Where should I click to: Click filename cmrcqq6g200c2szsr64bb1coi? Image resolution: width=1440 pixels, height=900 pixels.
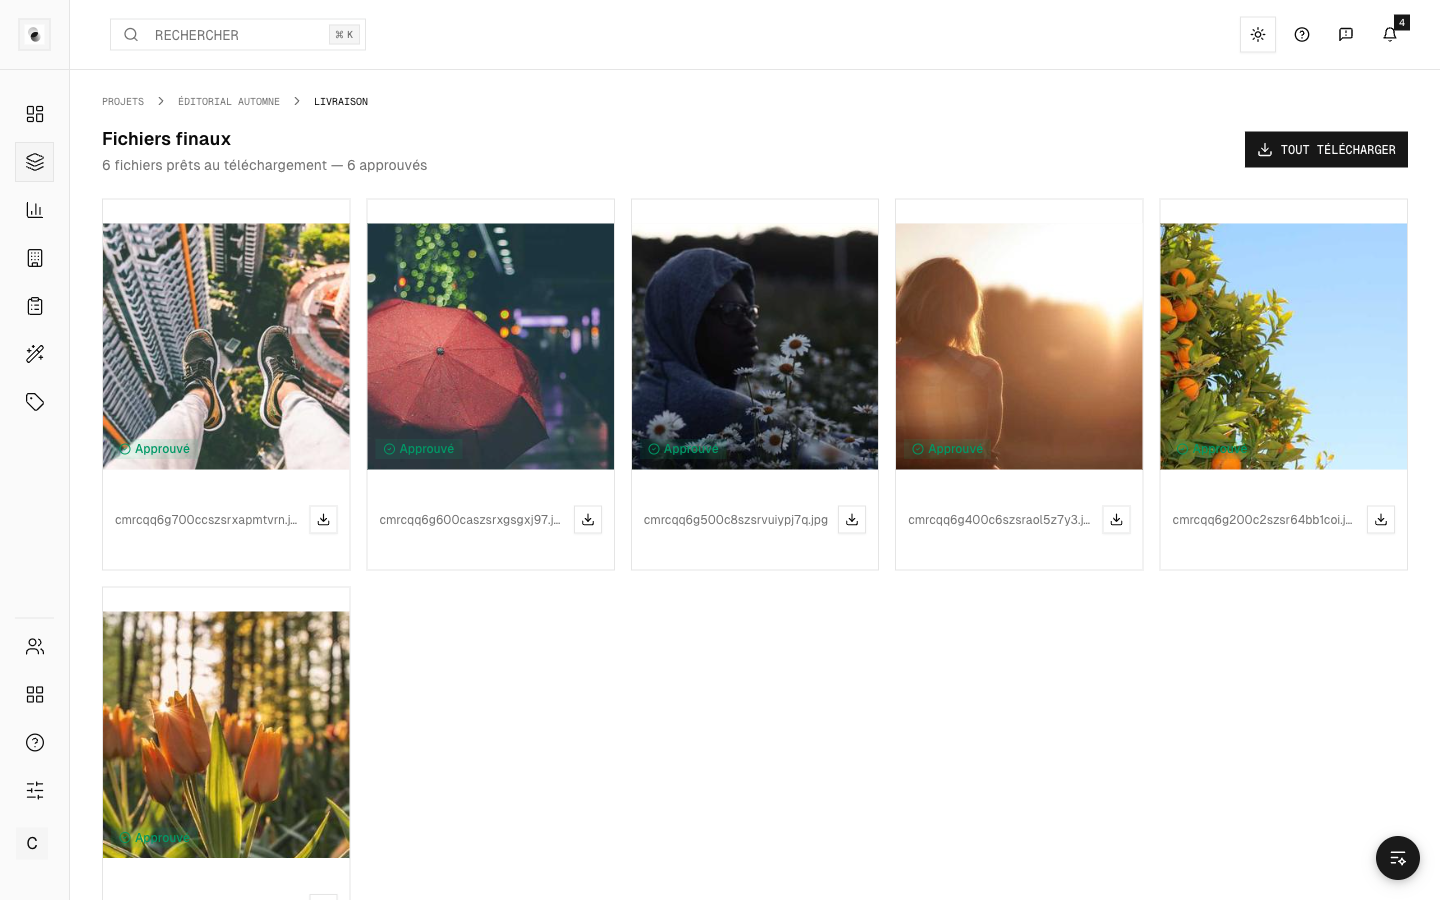(x=1263, y=520)
